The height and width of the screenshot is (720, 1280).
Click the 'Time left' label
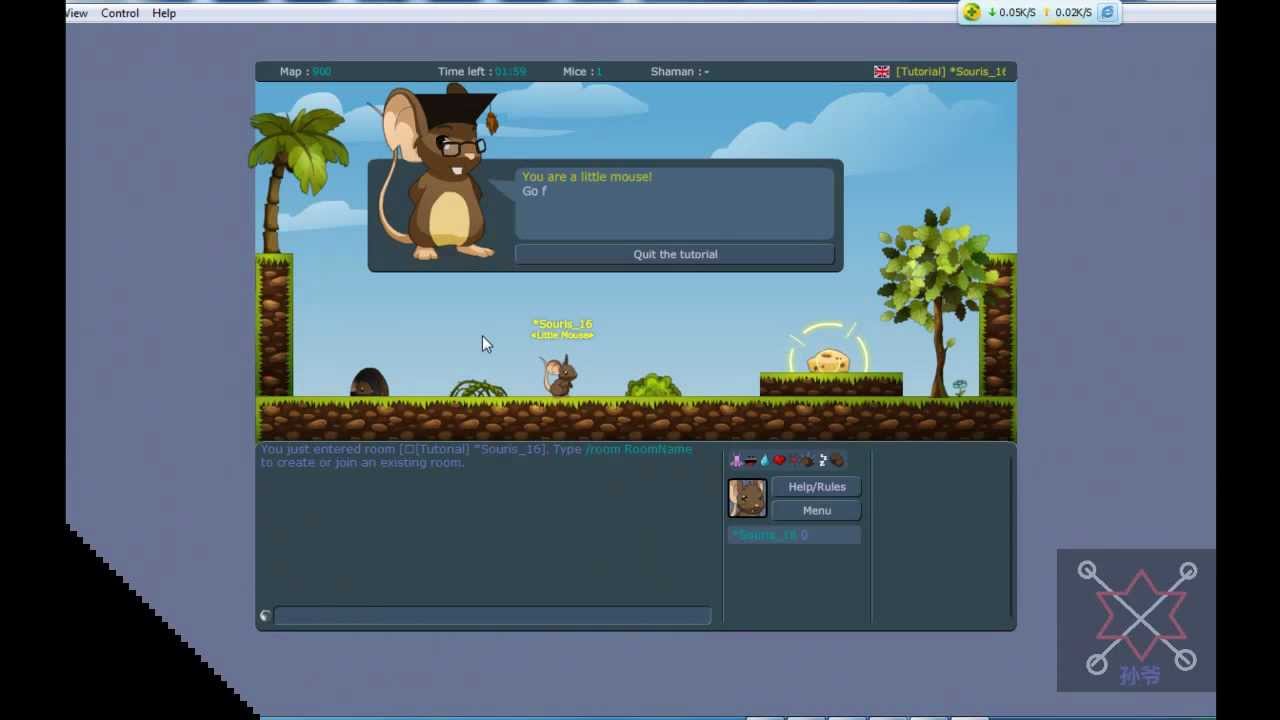tap(465, 72)
